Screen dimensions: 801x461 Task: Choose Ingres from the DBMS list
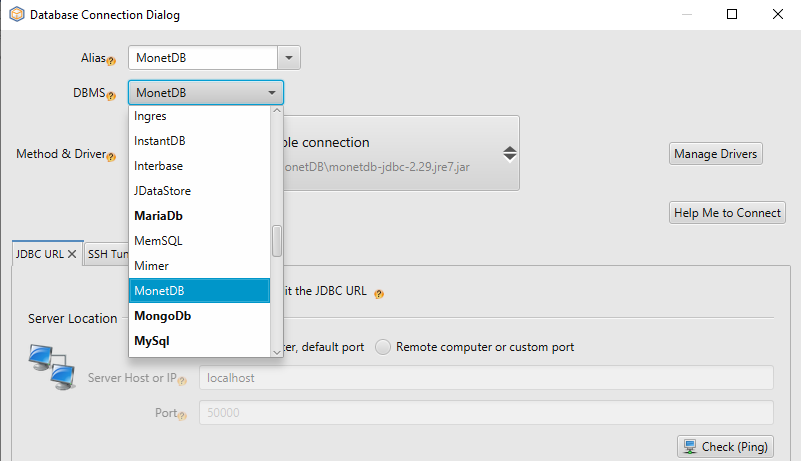tap(199, 116)
